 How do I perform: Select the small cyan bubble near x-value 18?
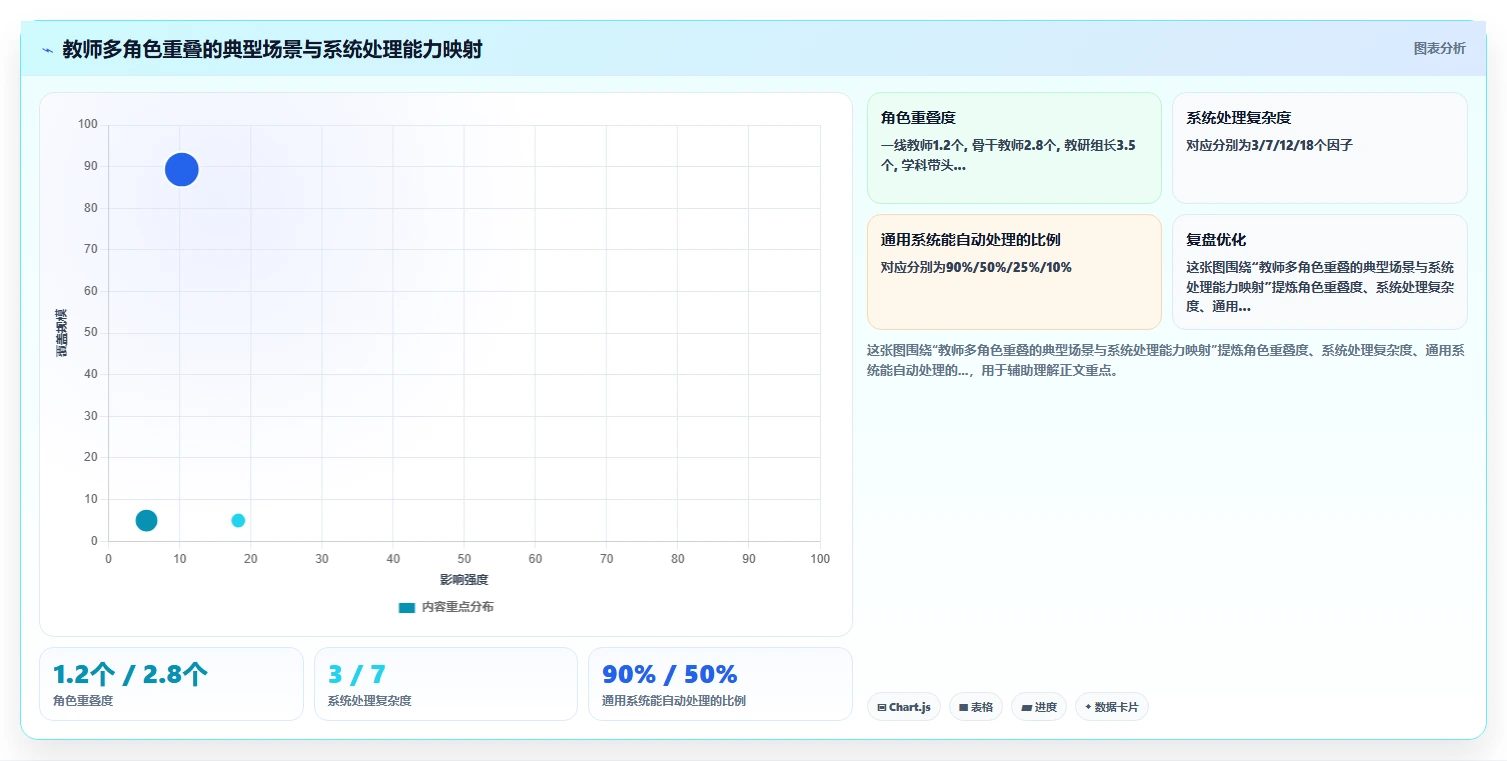238,520
